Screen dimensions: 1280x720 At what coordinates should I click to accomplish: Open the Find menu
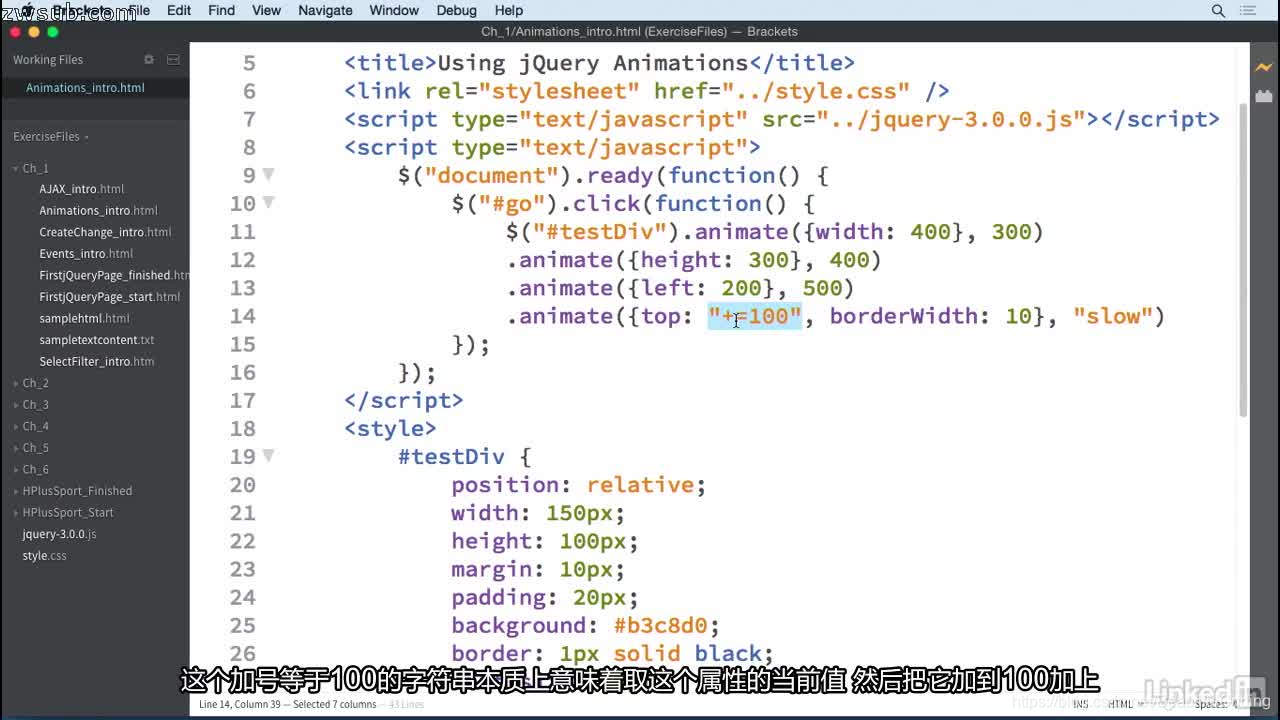point(221,10)
